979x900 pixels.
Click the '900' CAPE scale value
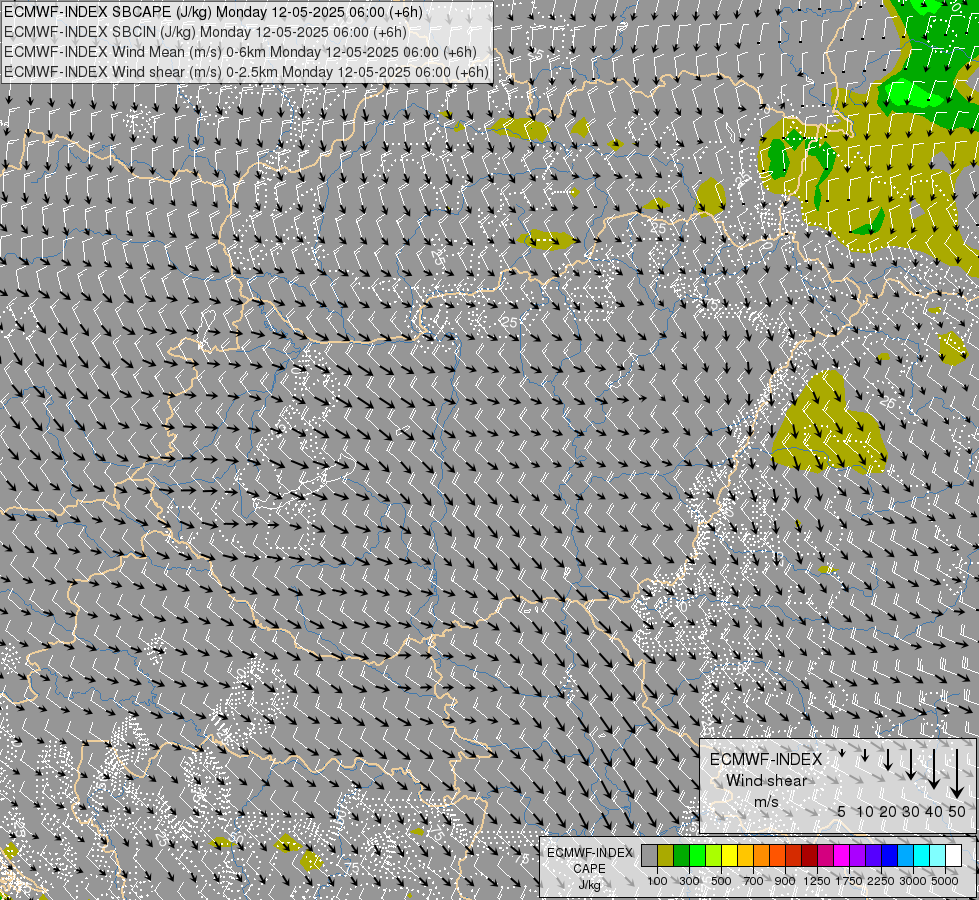[785, 881]
